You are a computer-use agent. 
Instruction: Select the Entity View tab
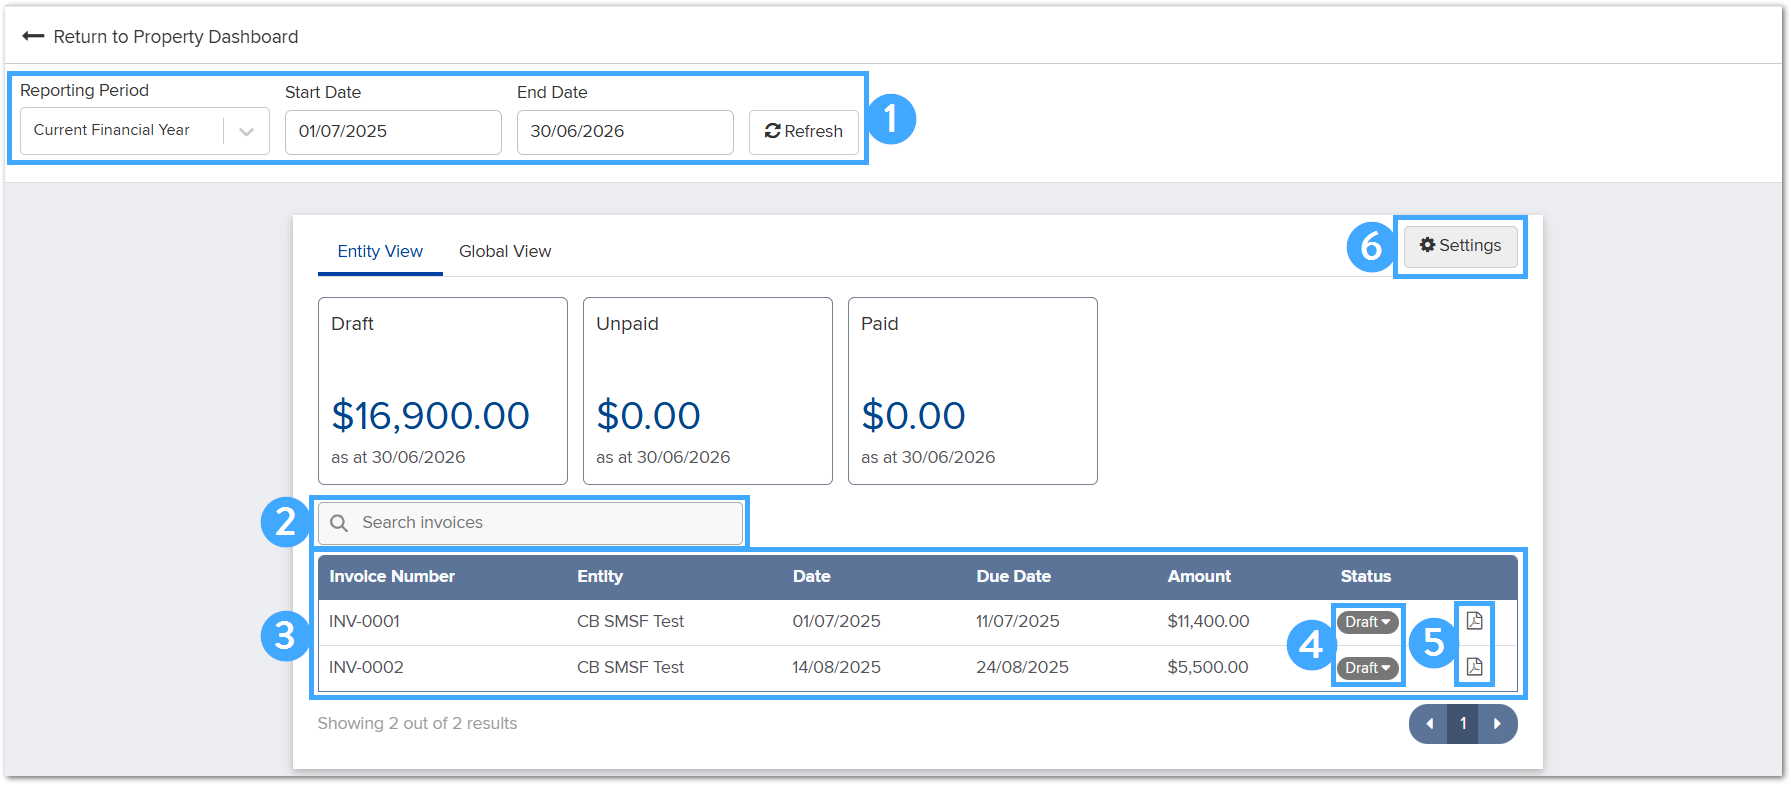click(380, 252)
